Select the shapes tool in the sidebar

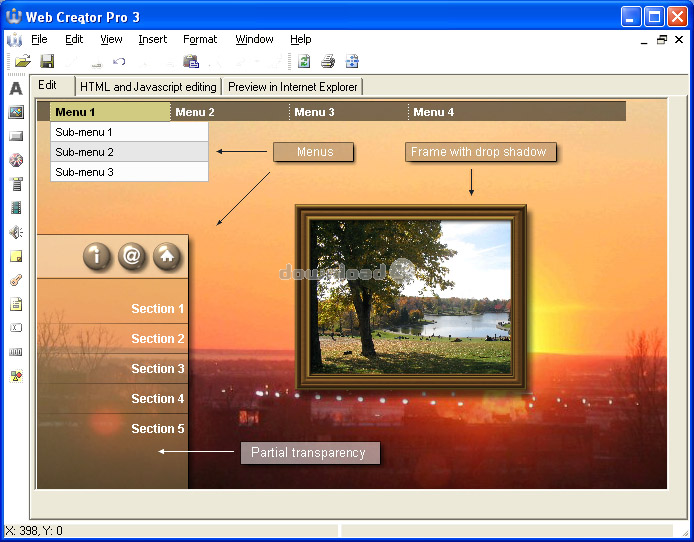click(16, 376)
